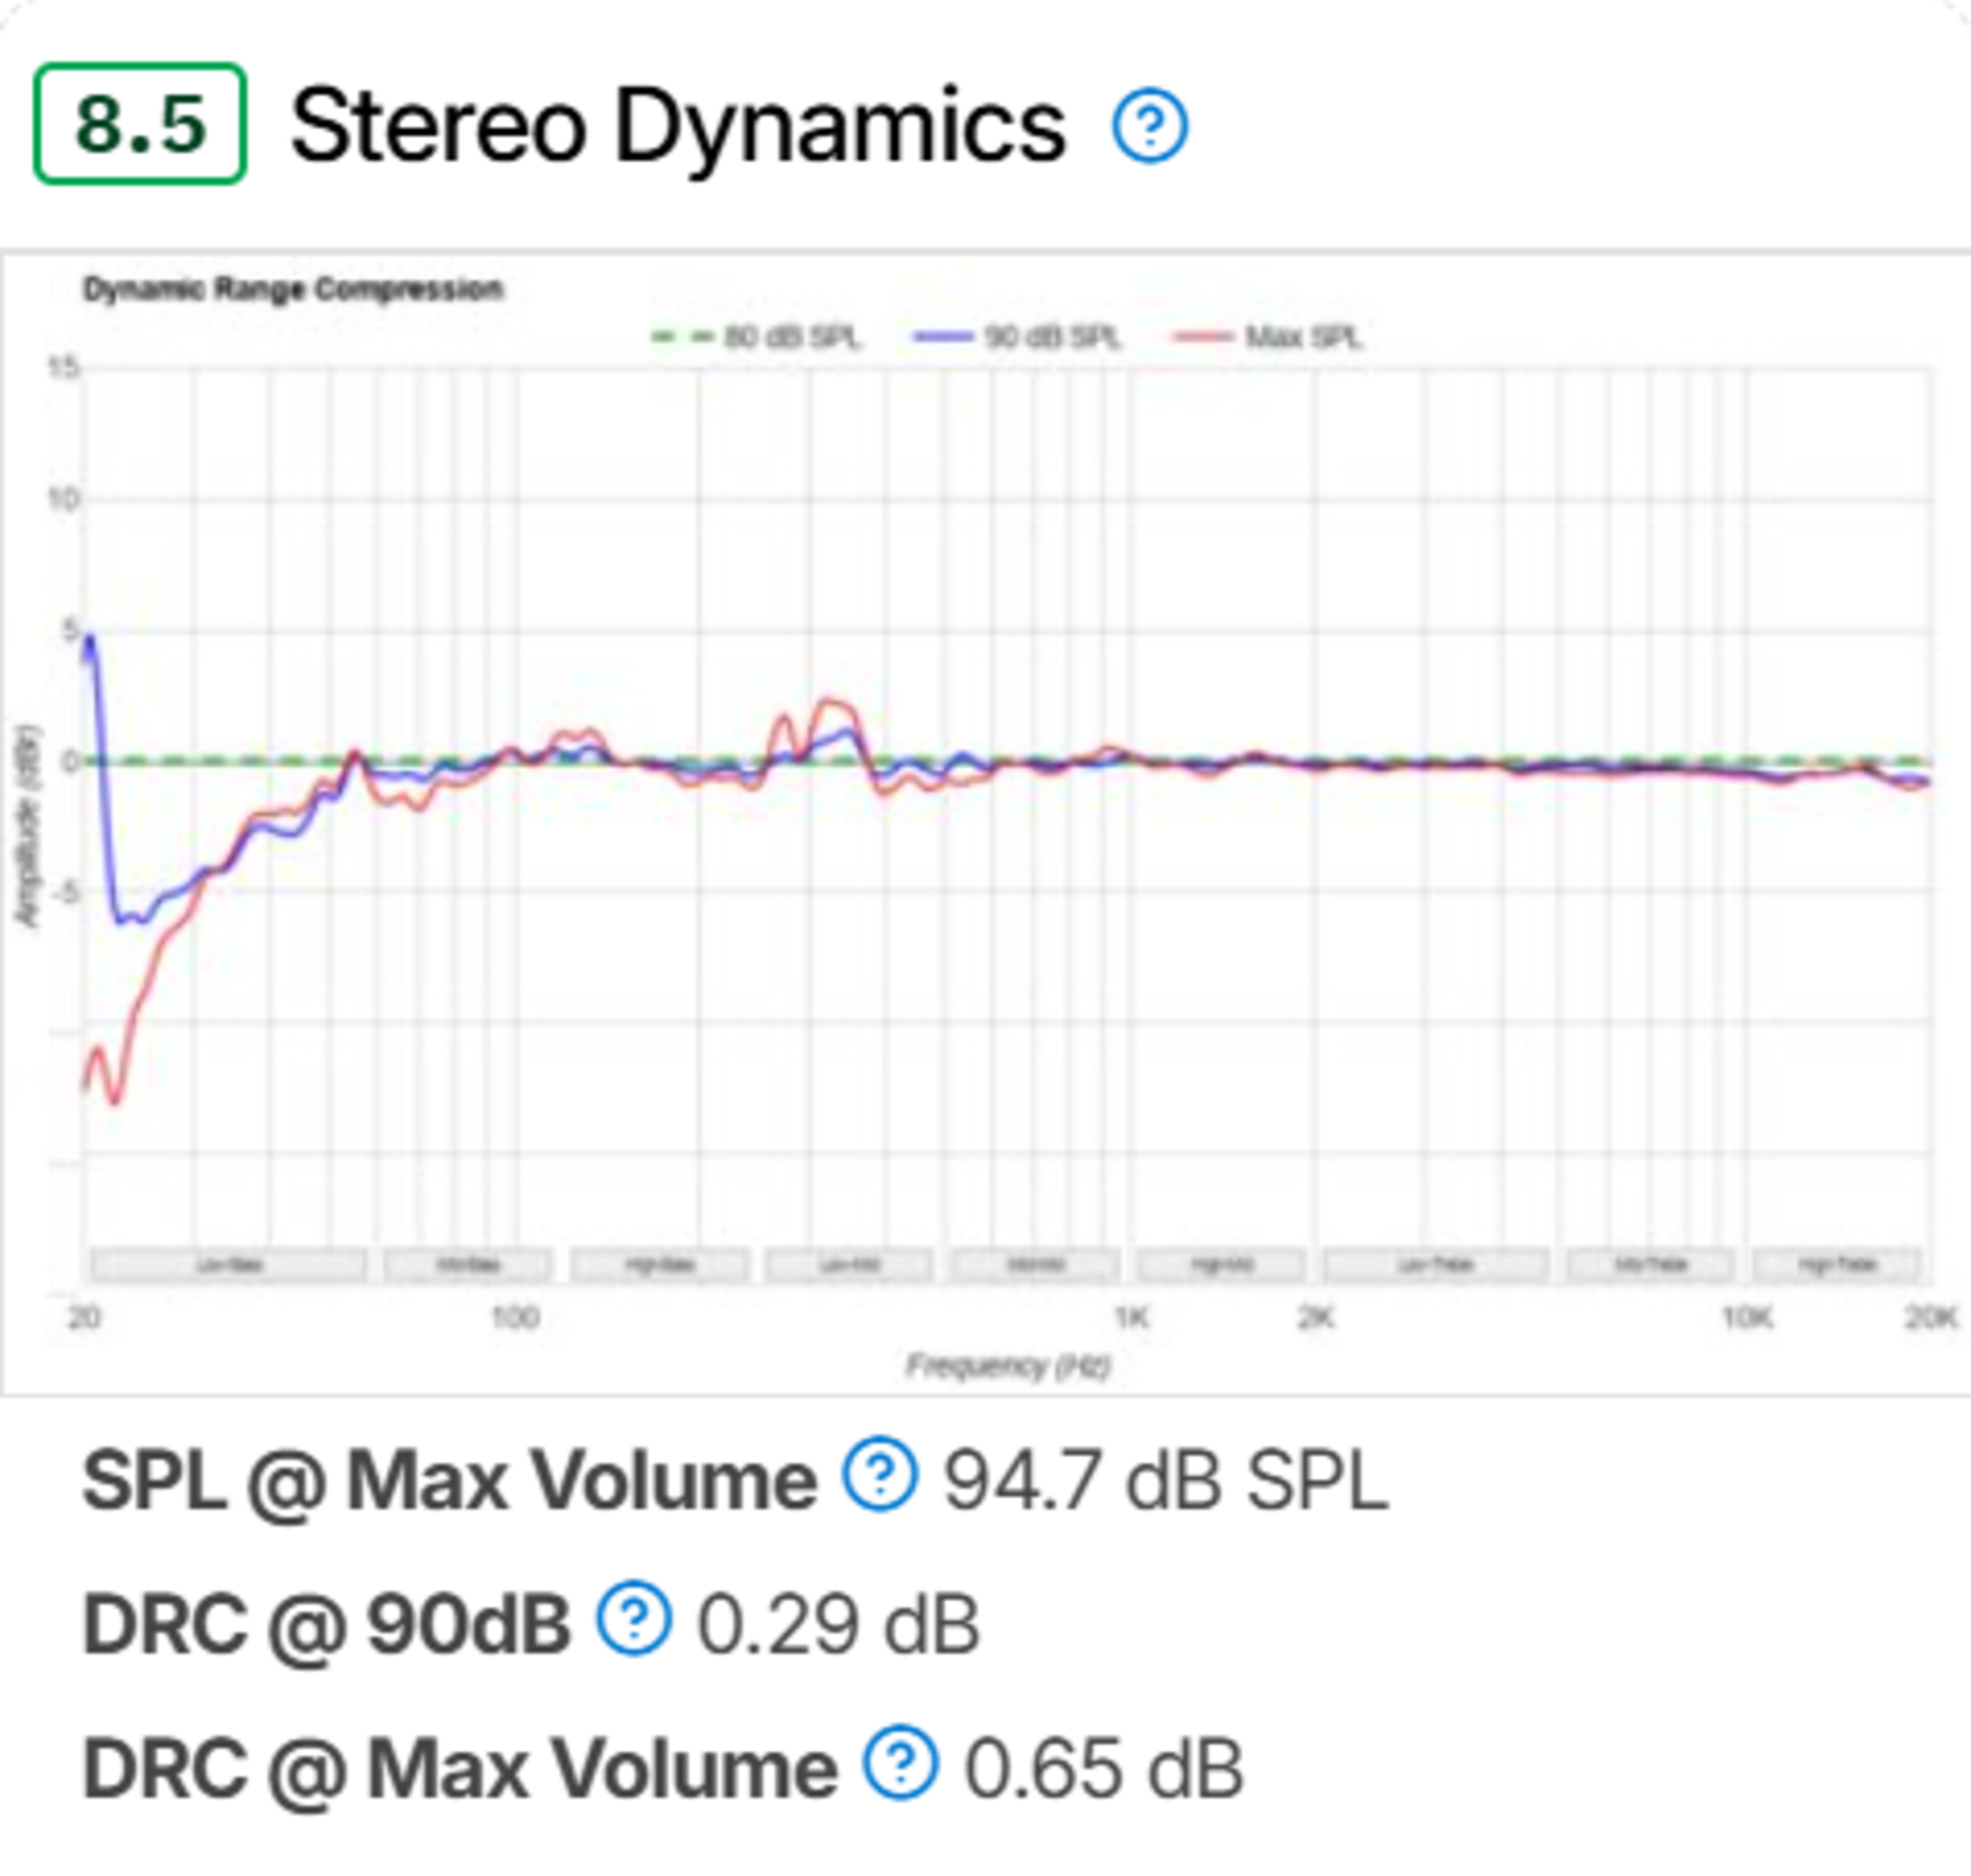Select the Low-Treble frequency band label
Viewport: 1971px width, 1876px height.
(x=1436, y=1264)
